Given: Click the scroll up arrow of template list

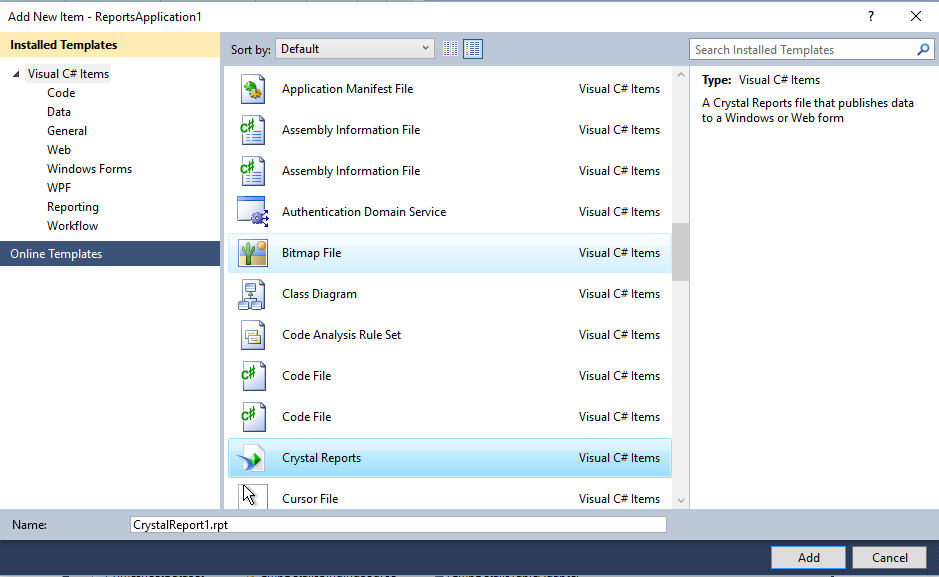Looking at the screenshot, I should click(x=681, y=75).
